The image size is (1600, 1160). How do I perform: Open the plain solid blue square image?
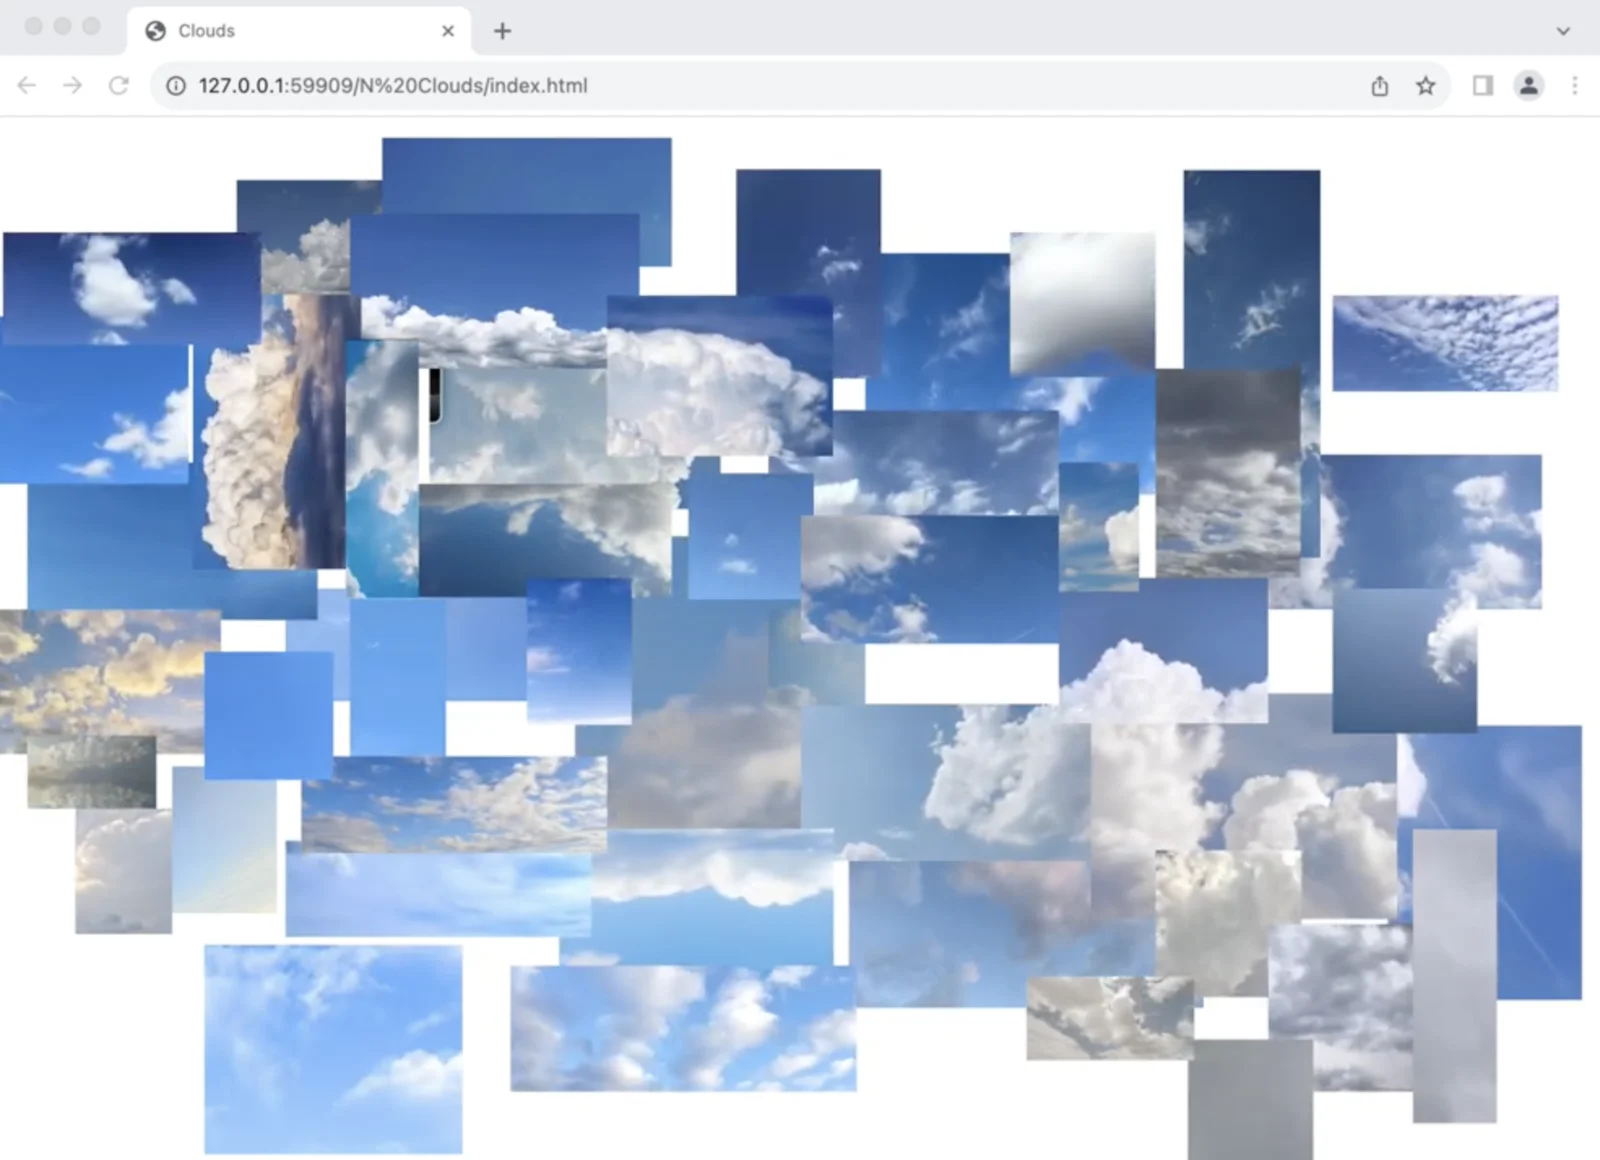tap(268, 714)
